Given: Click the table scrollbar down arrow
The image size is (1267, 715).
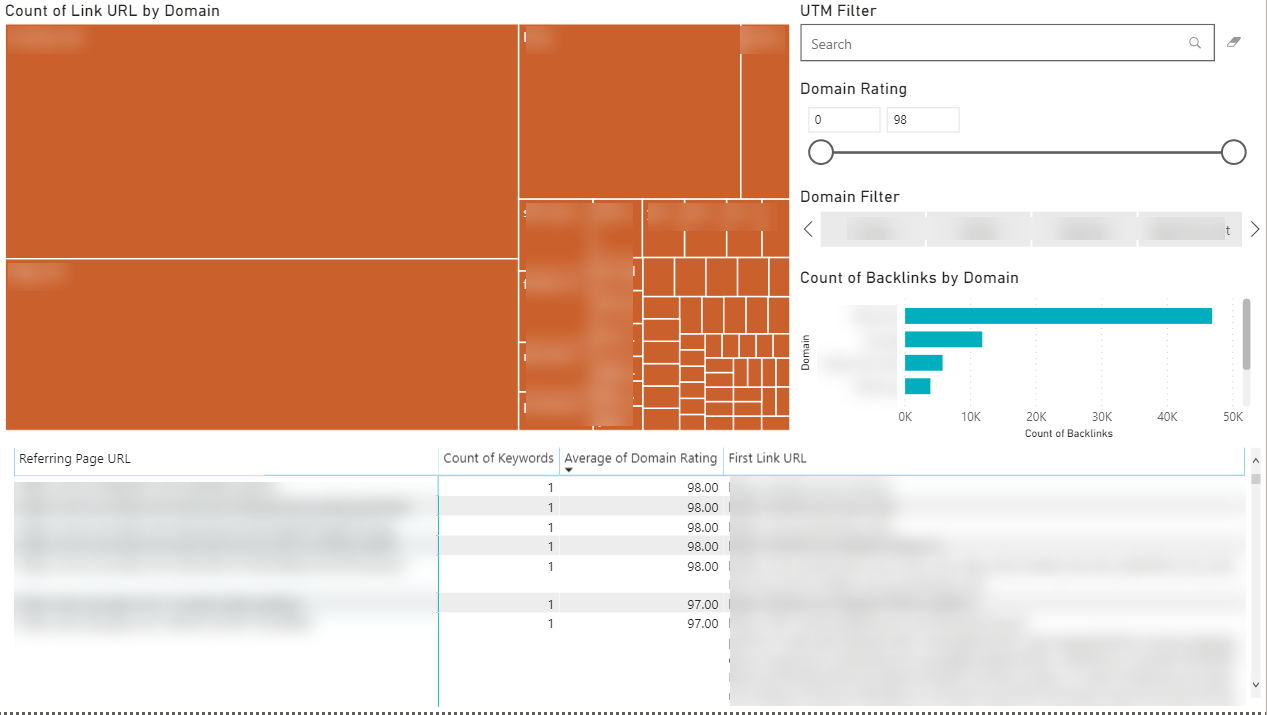Looking at the screenshot, I should tap(1256, 685).
